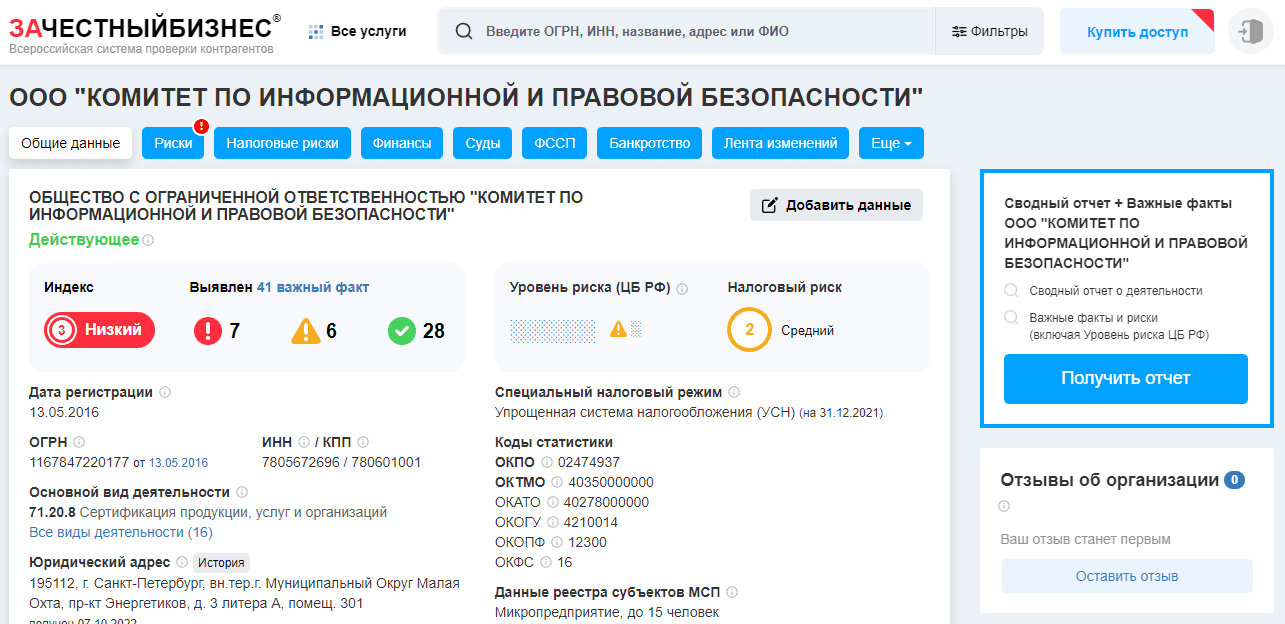Click the search input field at the top
1285x624 pixels.
(650, 31)
